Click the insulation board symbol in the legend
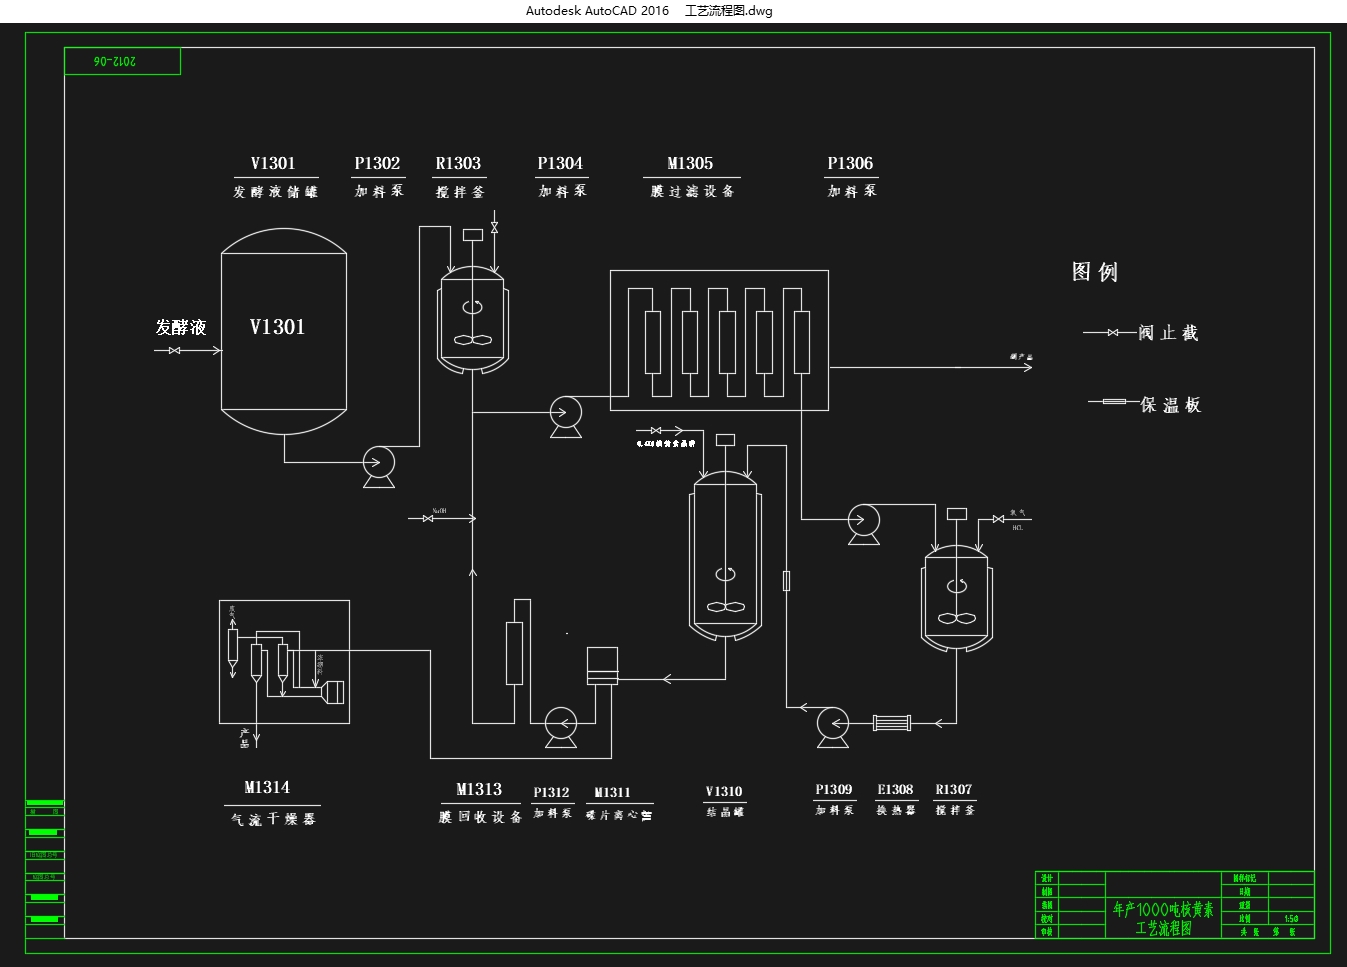1347x967 pixels. 1114,402
